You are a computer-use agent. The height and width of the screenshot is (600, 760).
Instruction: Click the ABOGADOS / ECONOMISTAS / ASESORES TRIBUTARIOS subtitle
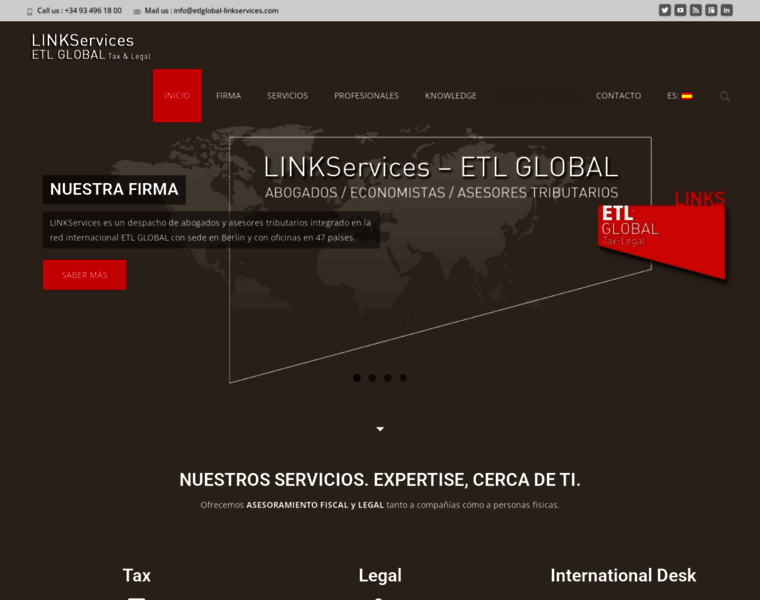(442, 193)
